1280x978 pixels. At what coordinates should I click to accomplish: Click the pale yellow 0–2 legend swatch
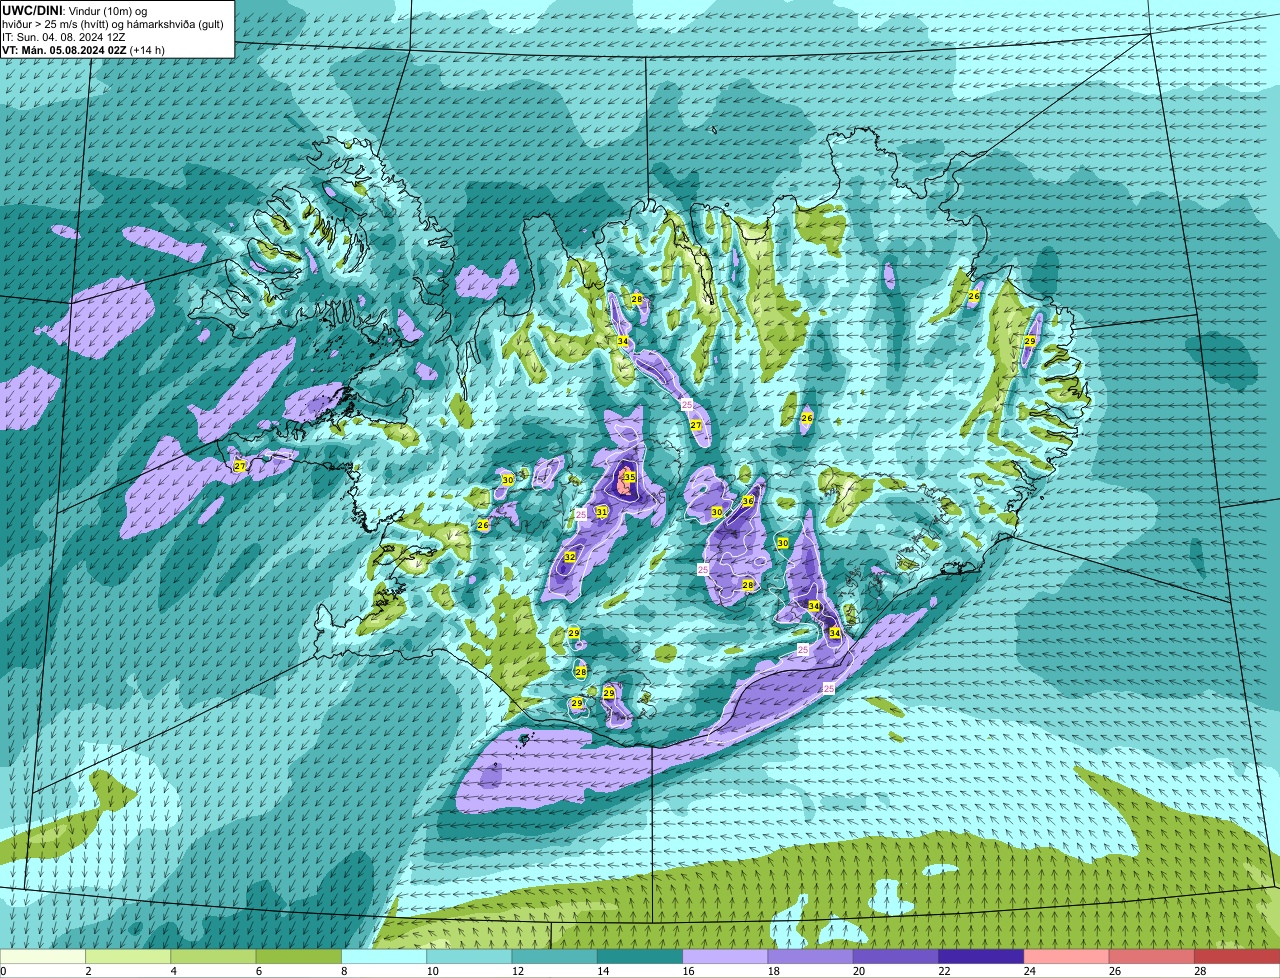(43, 956)
